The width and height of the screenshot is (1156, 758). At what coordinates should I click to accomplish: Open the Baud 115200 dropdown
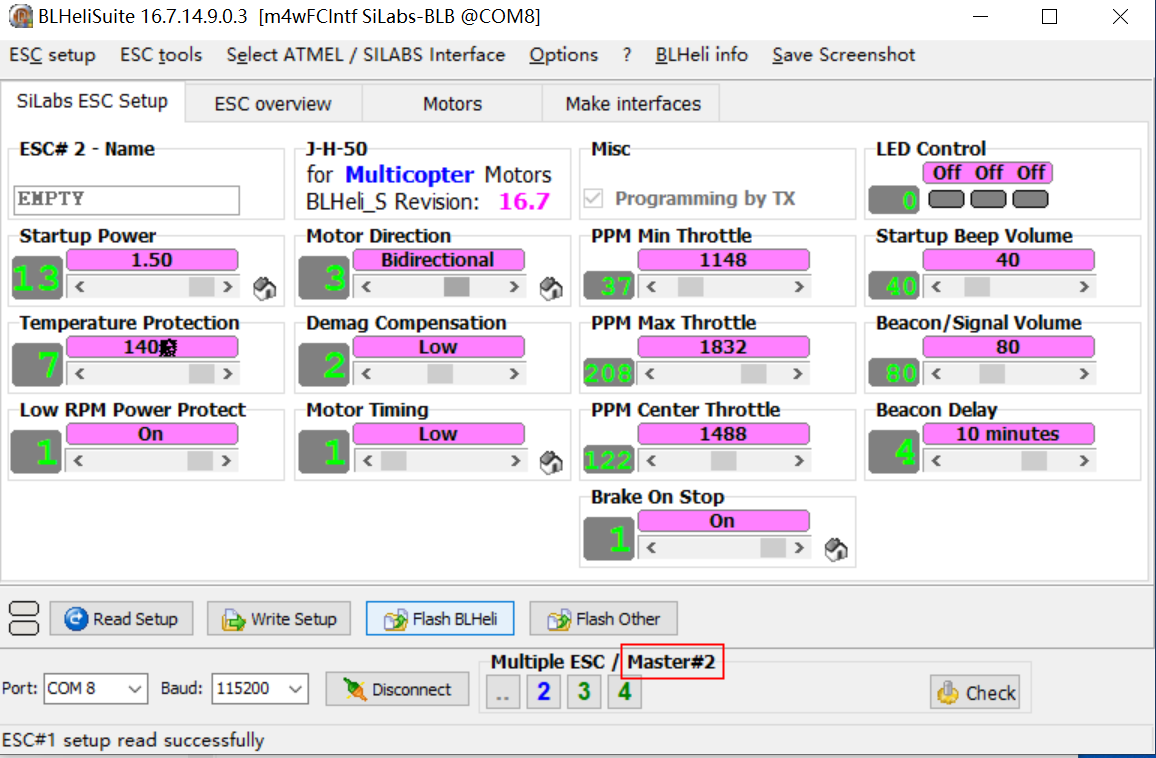tap(296, 689)
